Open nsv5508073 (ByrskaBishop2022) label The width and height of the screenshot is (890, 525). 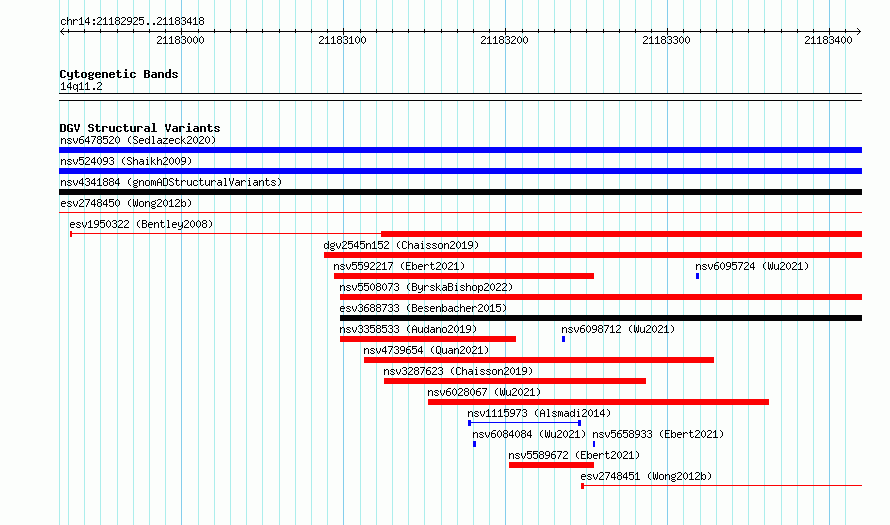426,287
